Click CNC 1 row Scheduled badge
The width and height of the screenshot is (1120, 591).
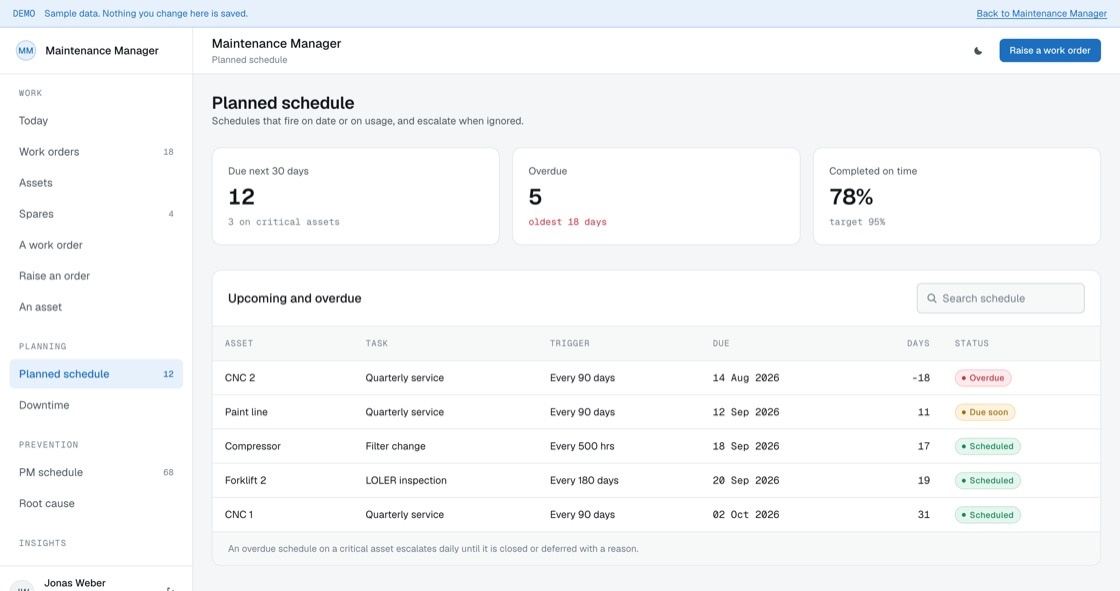[988, 515]
